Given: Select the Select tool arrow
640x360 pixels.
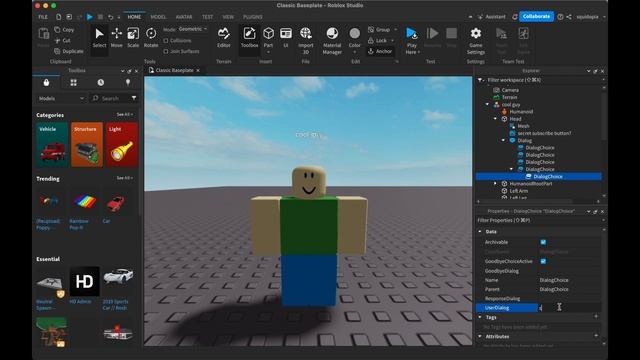Looking at the screenshot, I should [99, 38].
